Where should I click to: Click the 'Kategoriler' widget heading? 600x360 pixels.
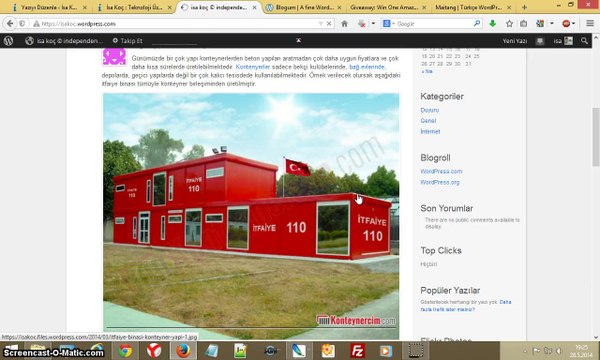(x=442, y=96)
